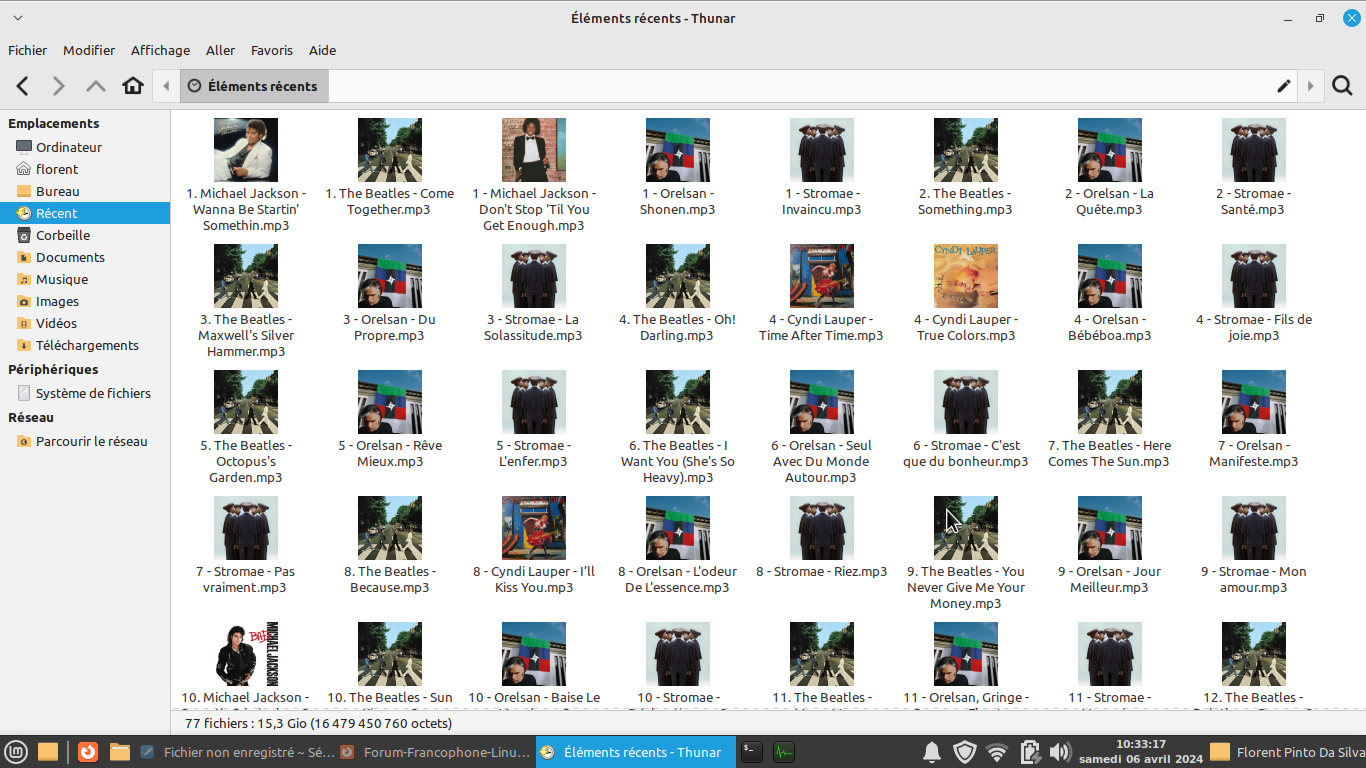Viewport: 1366px width, 768px height.
Task: Select Récent in the sidebar
Action: [85, 213]
